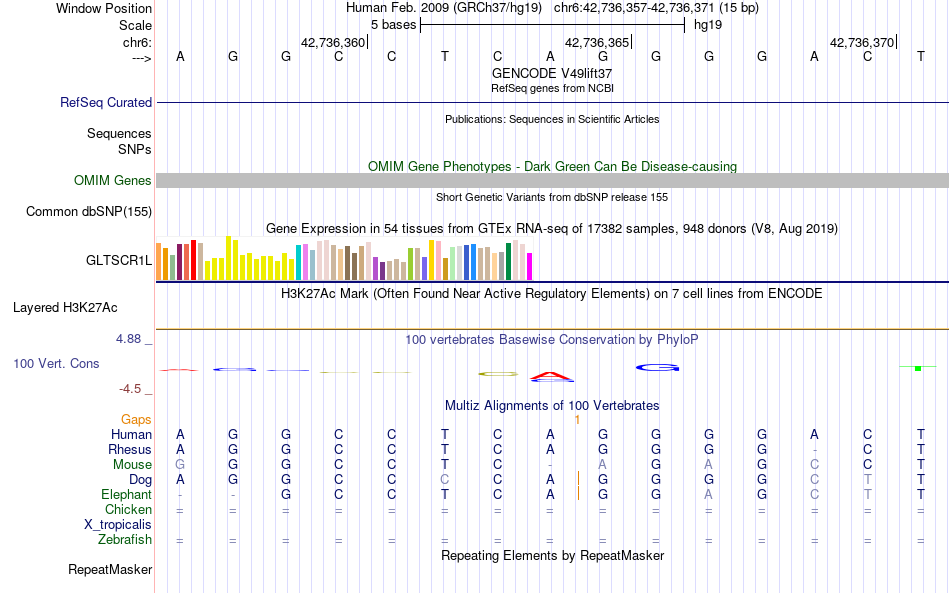
Task: Click the gray OMIM Genes bar
Action: point(552,181)
